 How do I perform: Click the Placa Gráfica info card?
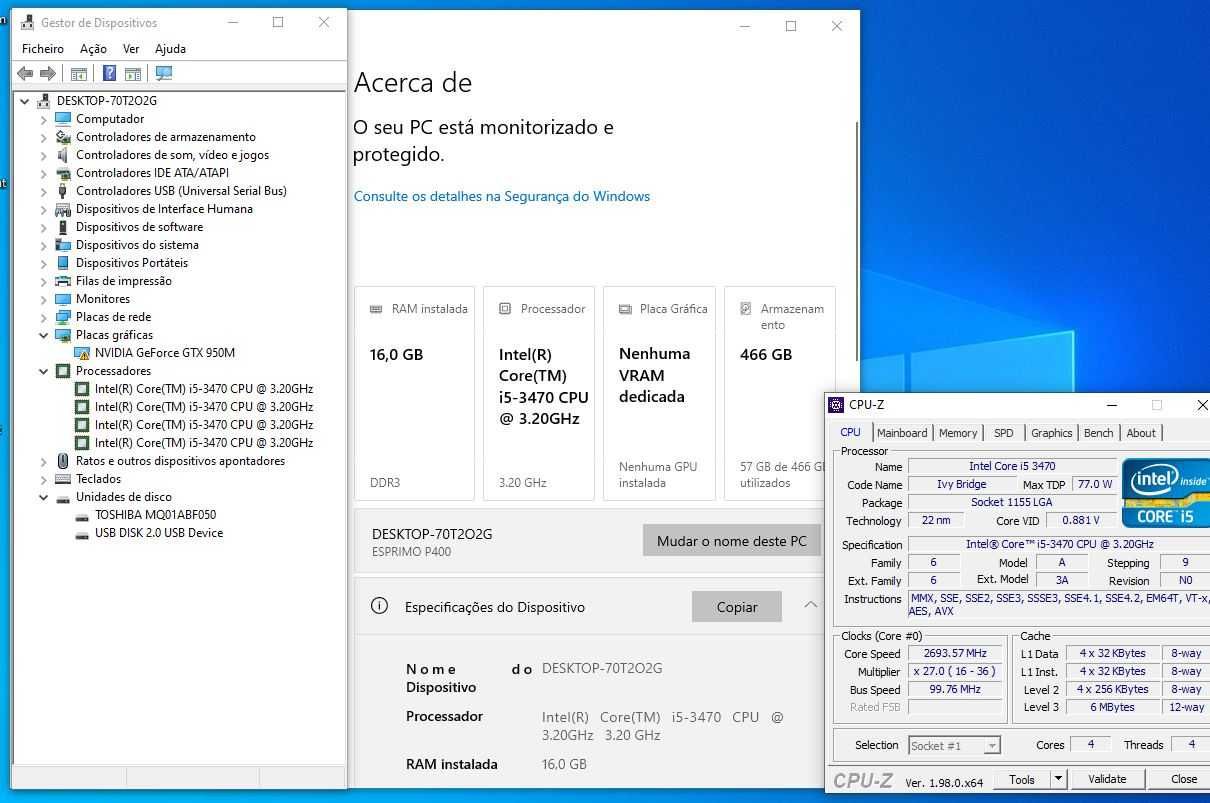660,393
